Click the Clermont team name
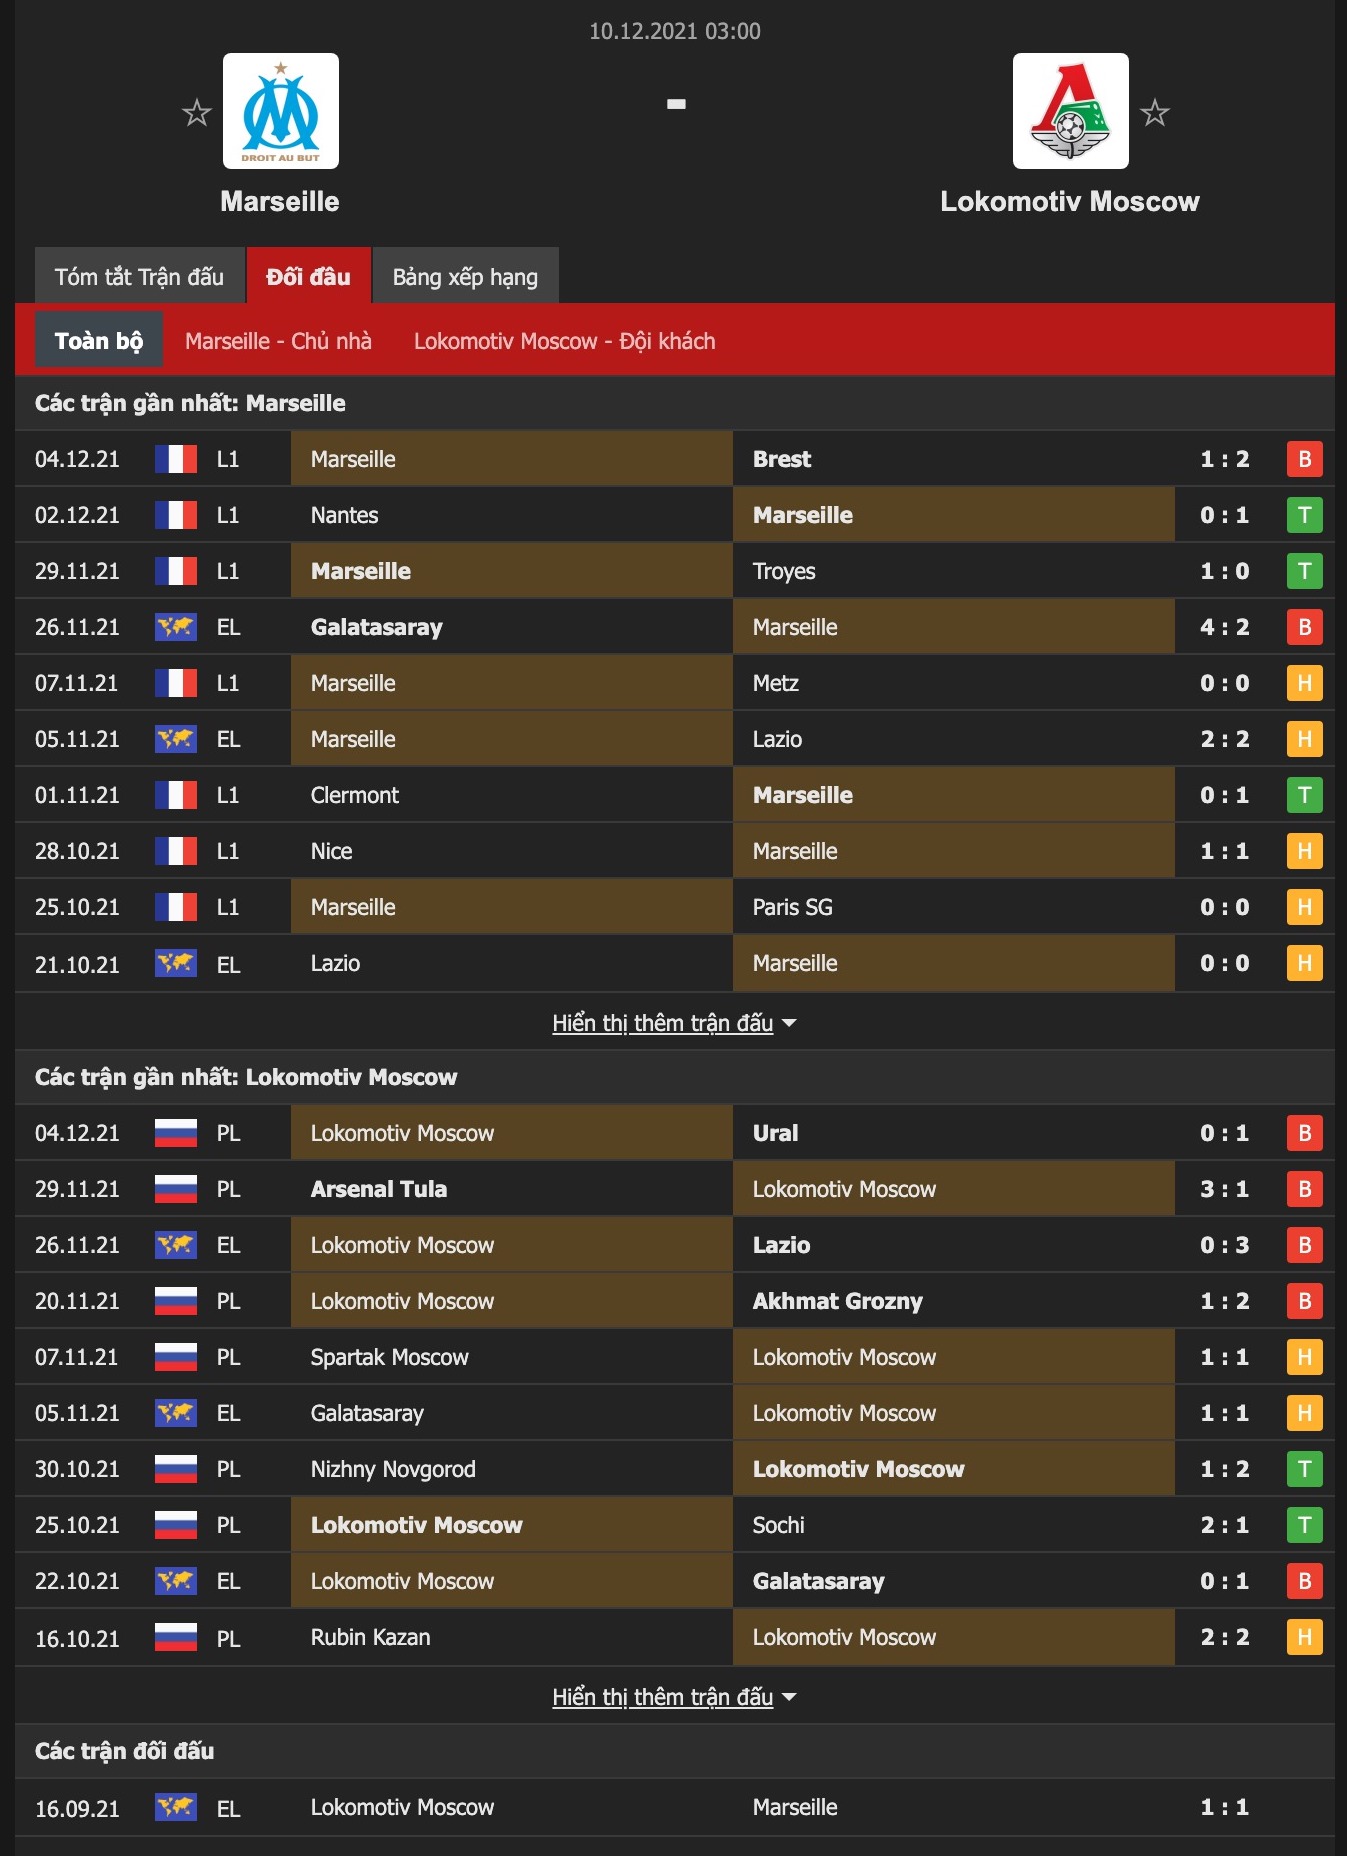The width and height of the screenshot is (1347, 1856). (x=354, y=795)
